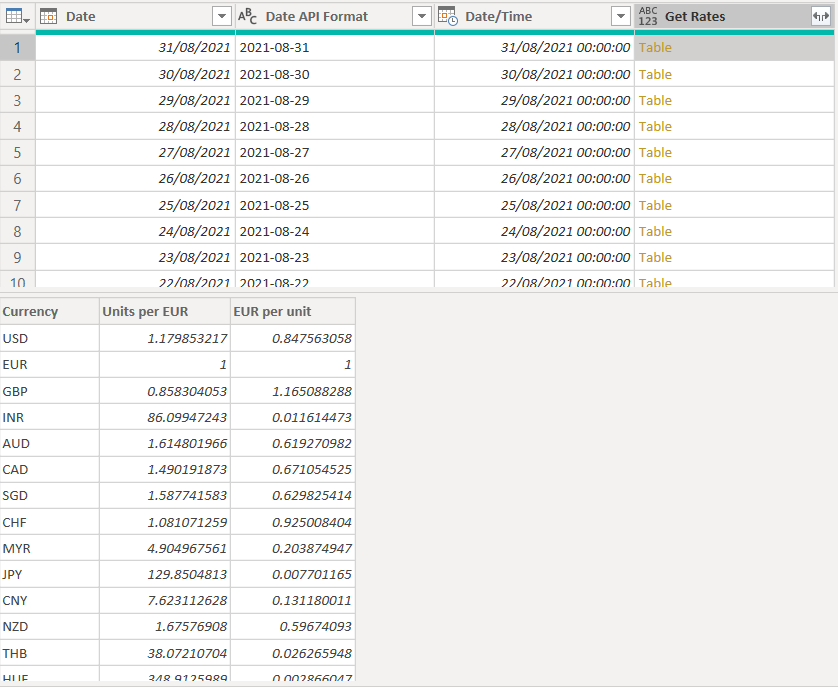The image size is (838, 687).
Task: Open the Date/Time column filter dropdown
Action: point(620,17)
